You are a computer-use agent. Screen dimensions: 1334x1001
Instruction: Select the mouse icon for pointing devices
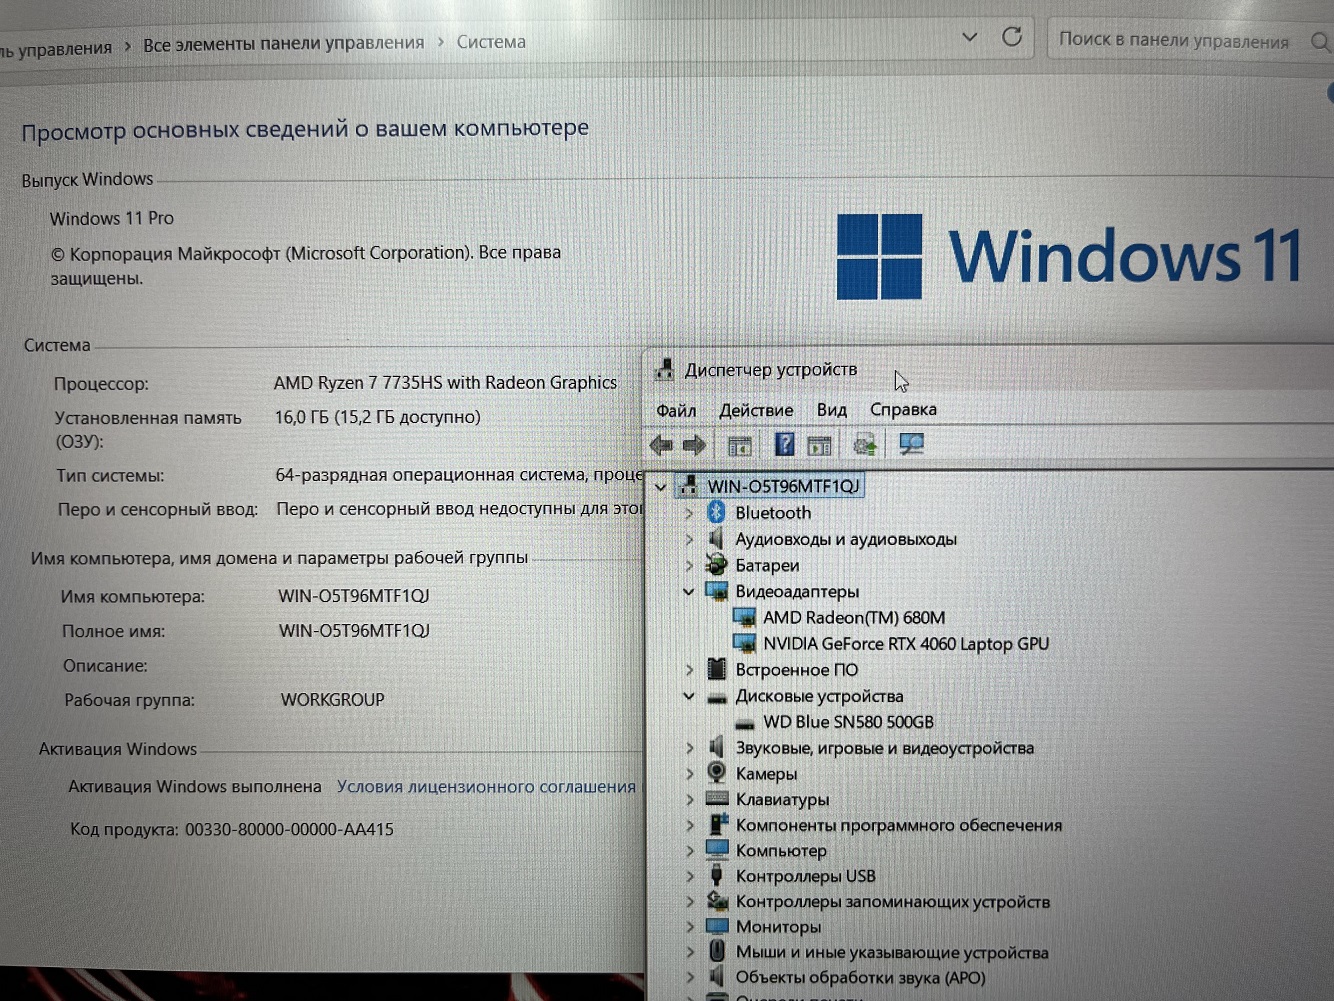(717, 952)
